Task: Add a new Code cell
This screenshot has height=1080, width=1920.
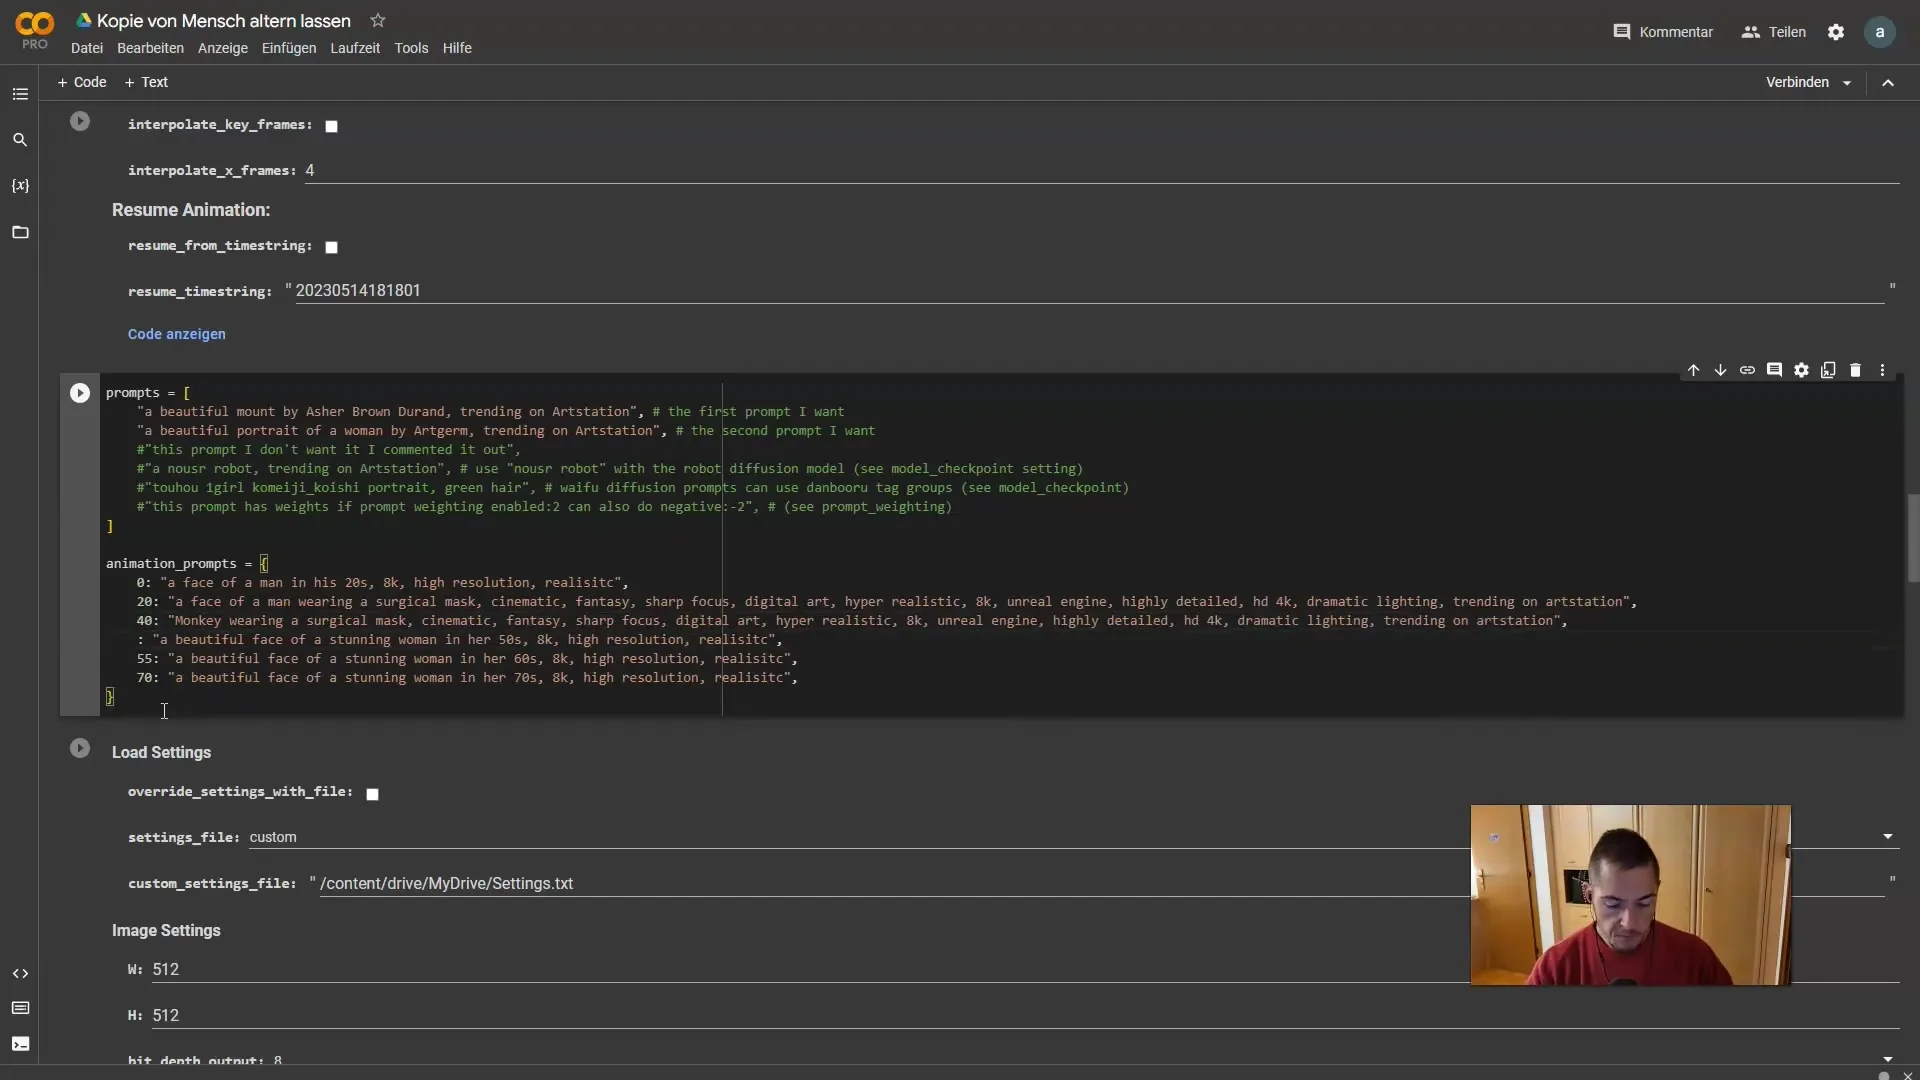Action: (x=82, y=82)
